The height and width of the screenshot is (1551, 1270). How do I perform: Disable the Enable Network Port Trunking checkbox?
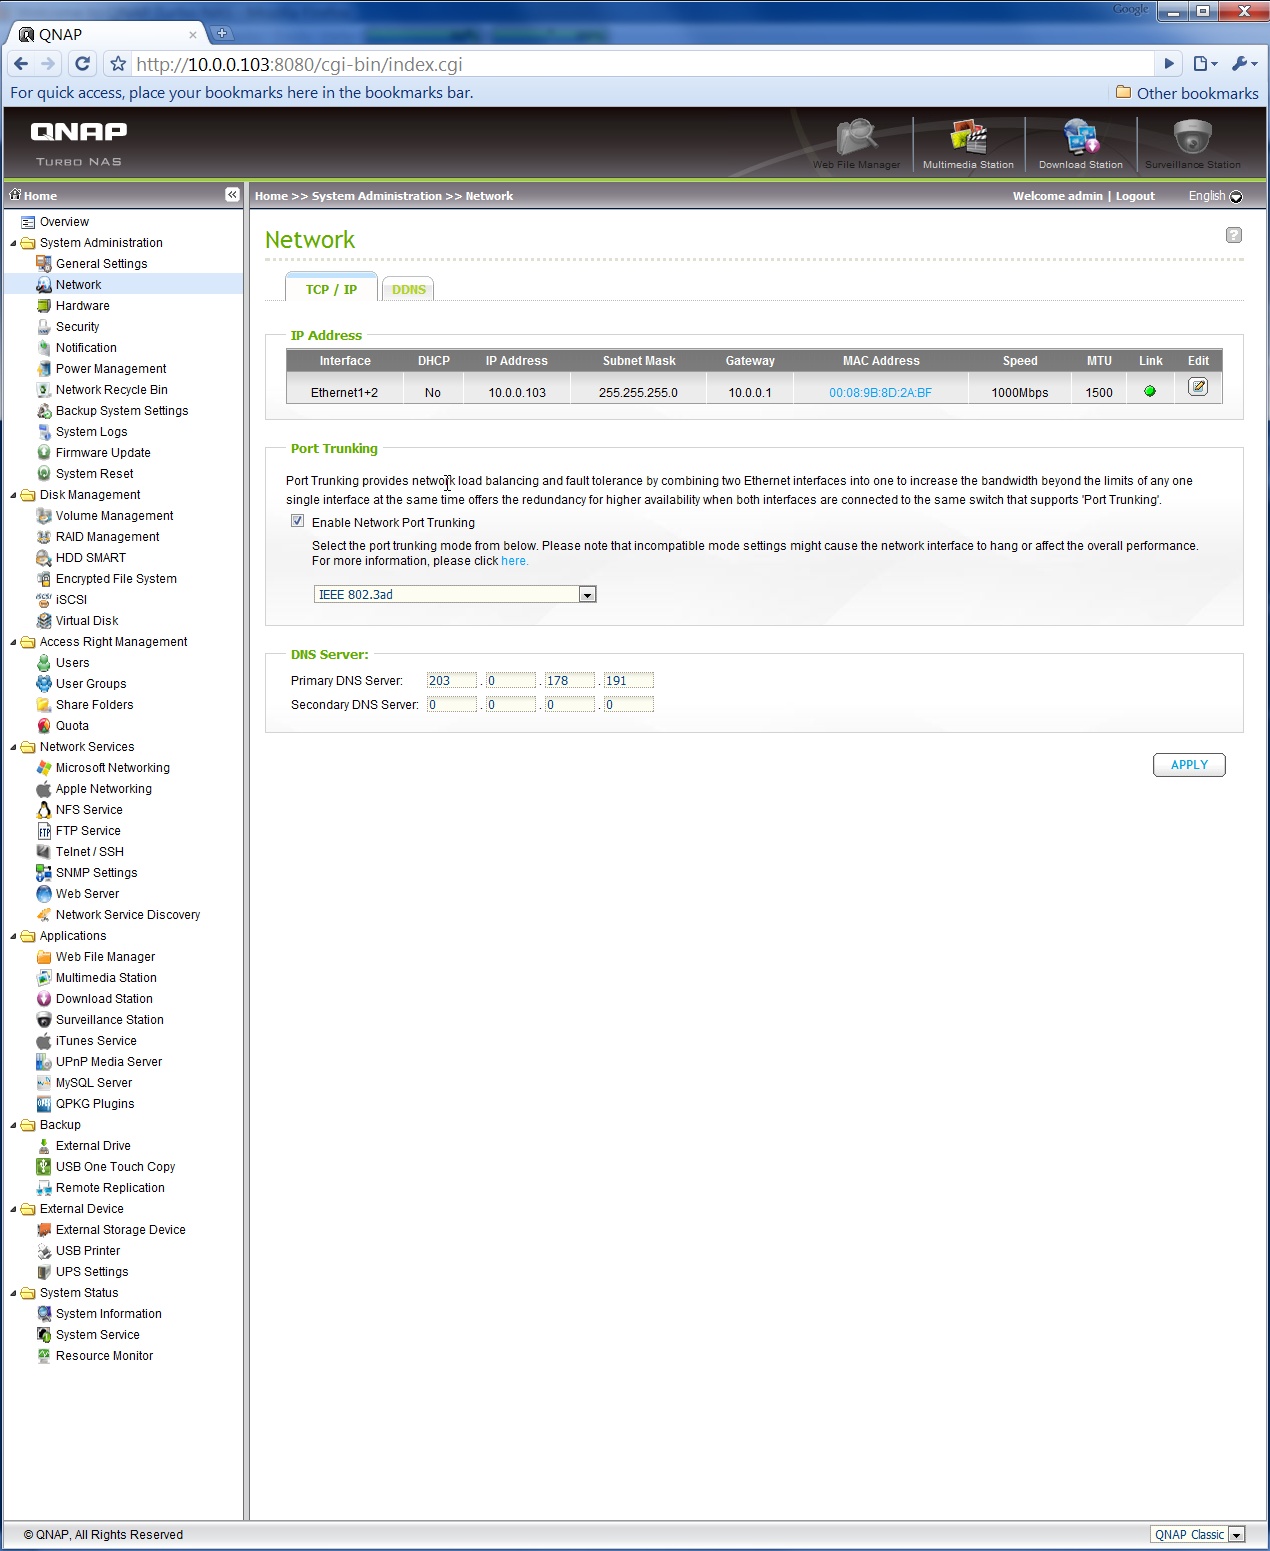[x=297, y=521]
